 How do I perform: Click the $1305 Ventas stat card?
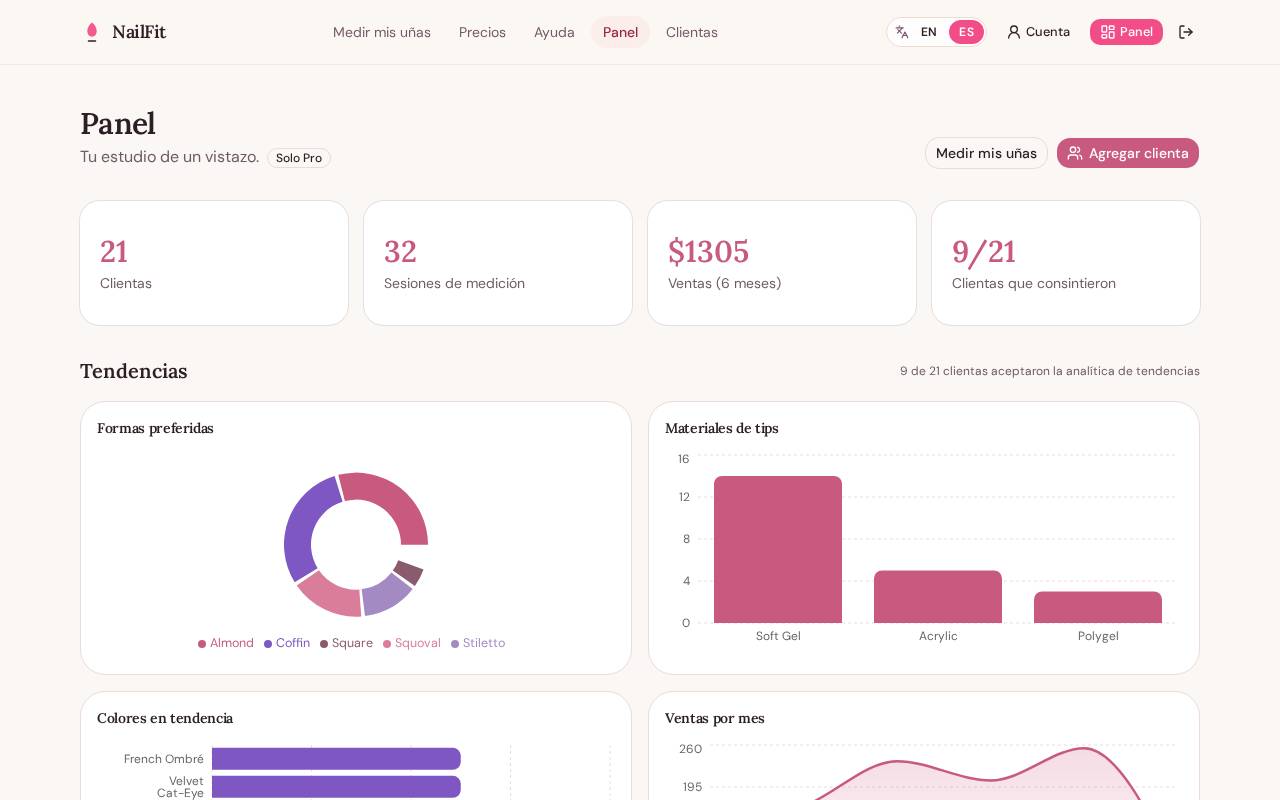[782, 263]
